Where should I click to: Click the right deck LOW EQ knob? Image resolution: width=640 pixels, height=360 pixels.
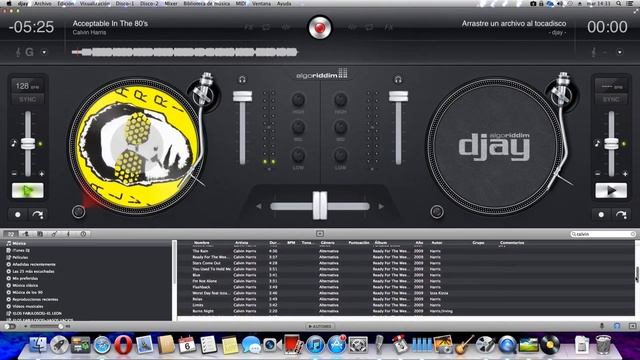pos(340,156)
